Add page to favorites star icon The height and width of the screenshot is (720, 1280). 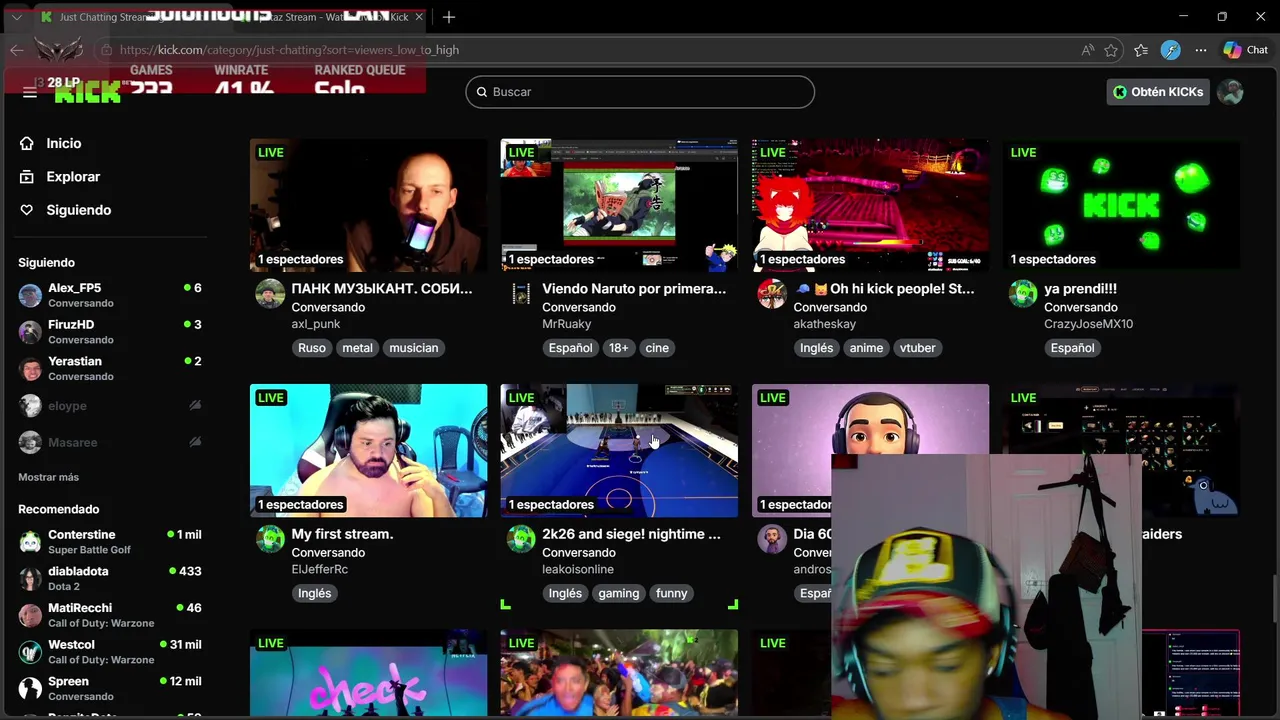(1112, 50)
